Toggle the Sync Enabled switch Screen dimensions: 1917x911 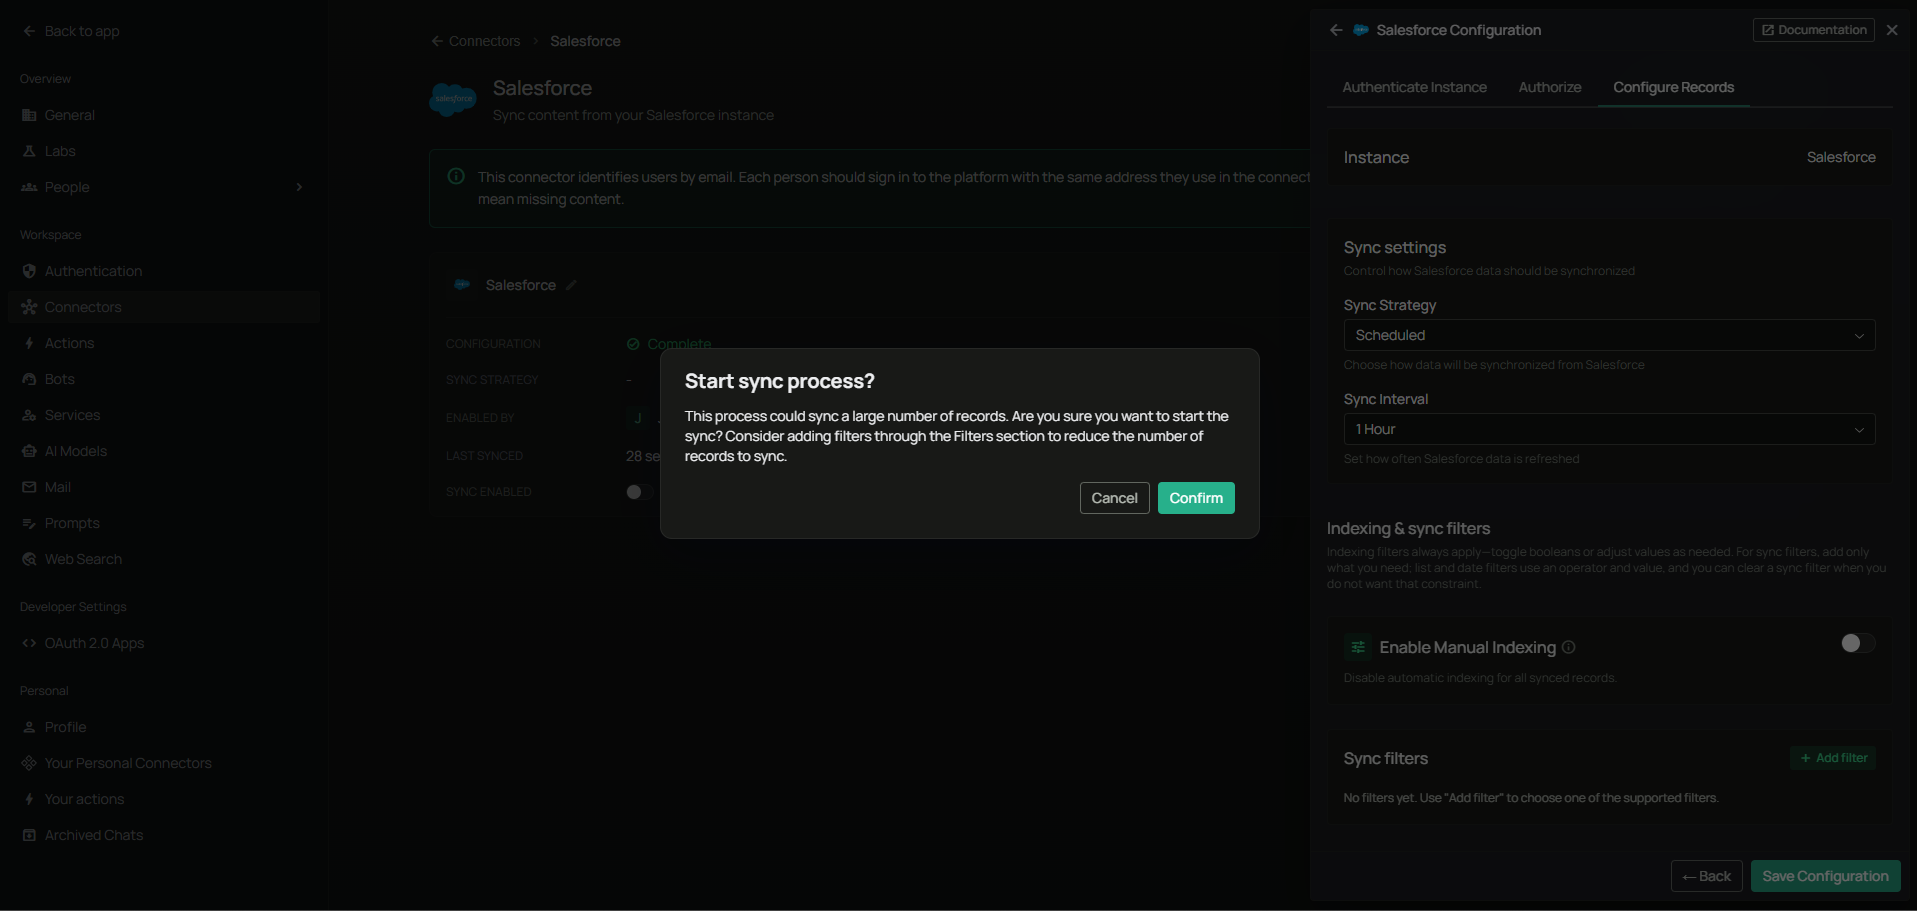tap(639, 492)
